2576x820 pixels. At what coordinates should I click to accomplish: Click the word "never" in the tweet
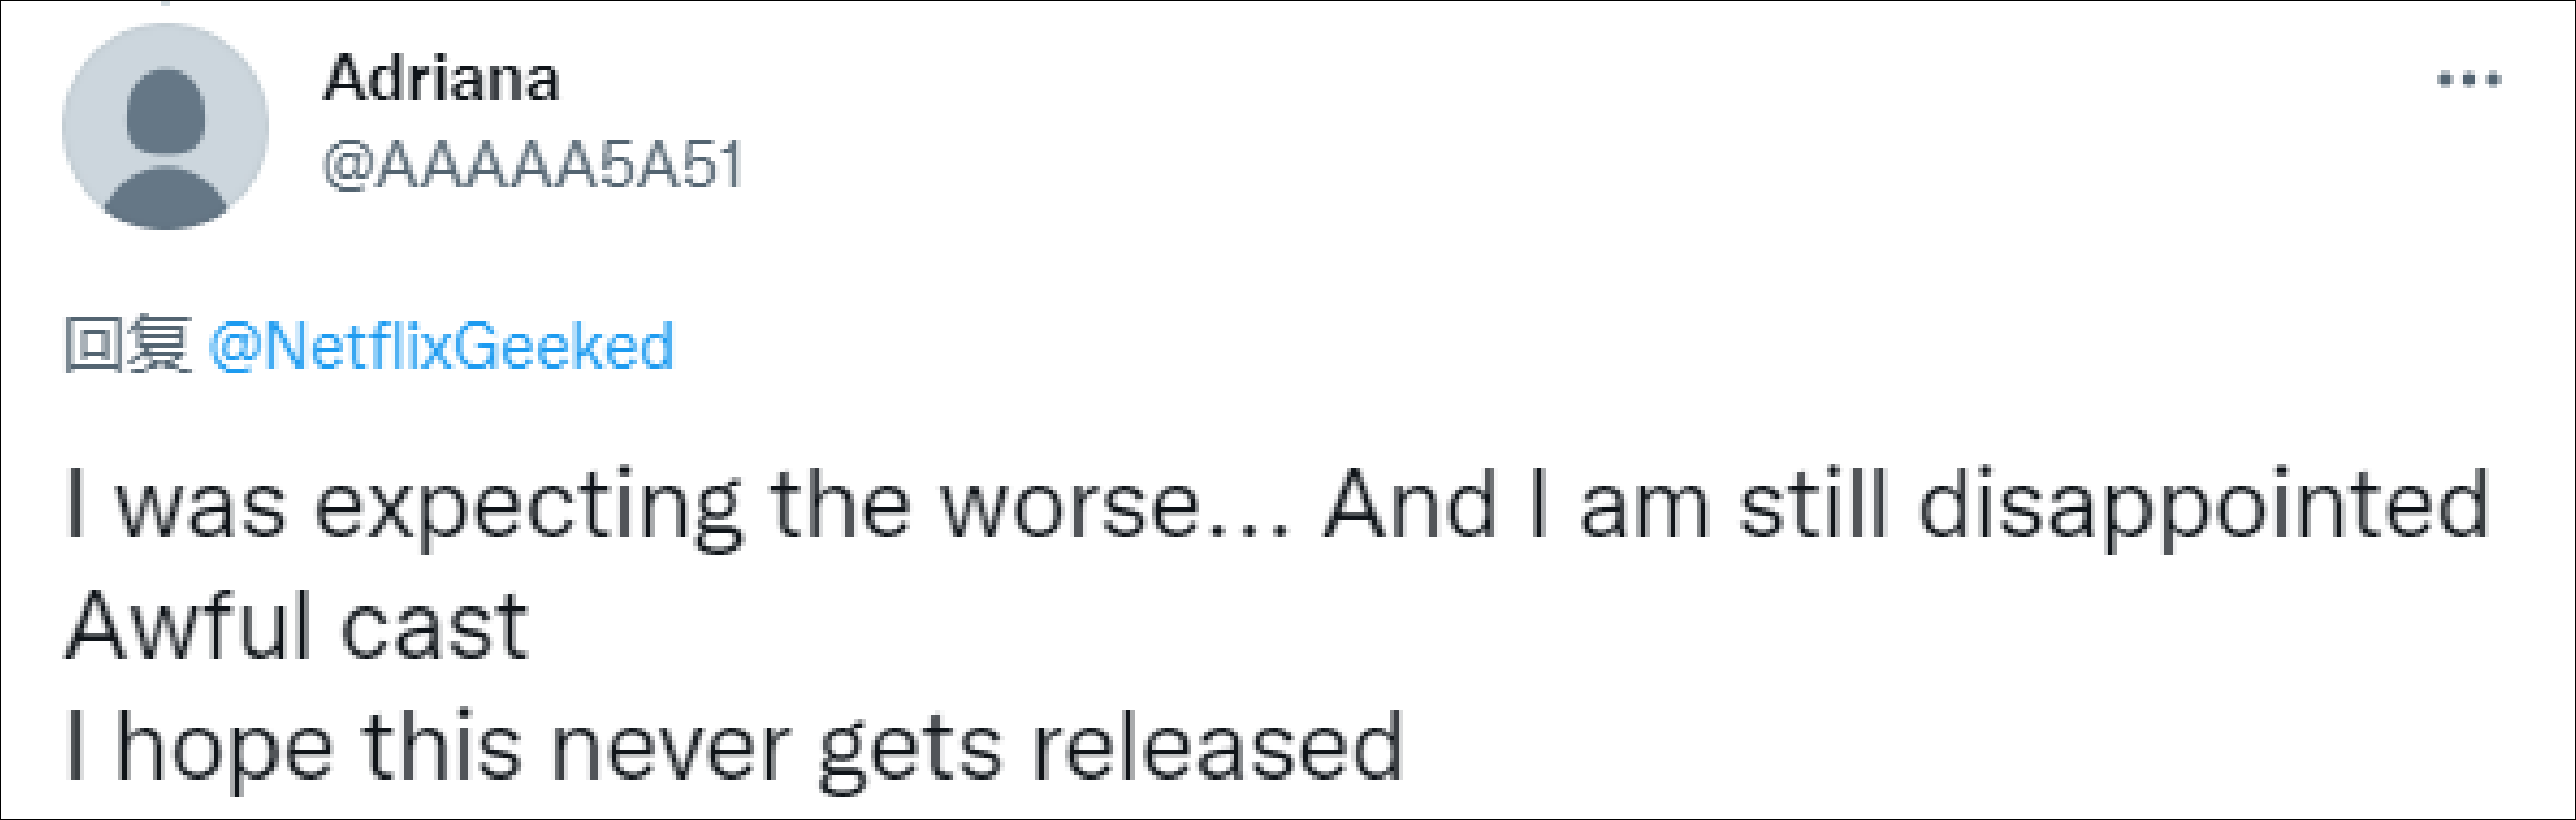[670, 748]
